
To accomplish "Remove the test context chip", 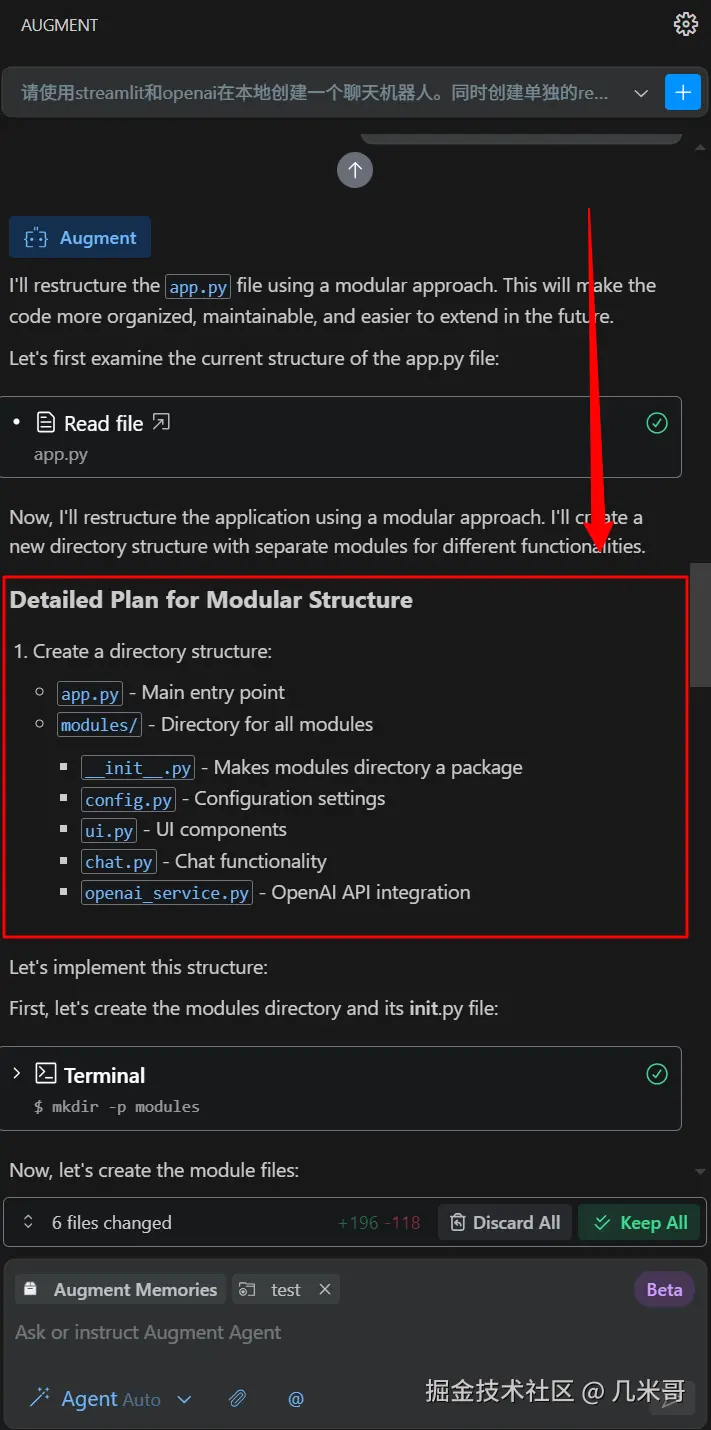I will (x=325, y=1289).
